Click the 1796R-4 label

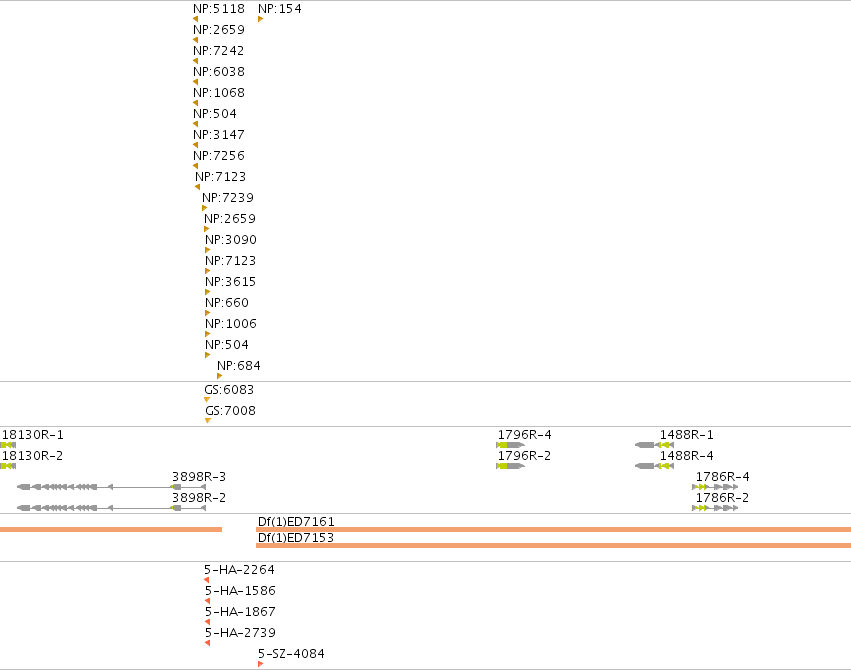[x=524, y=435]
